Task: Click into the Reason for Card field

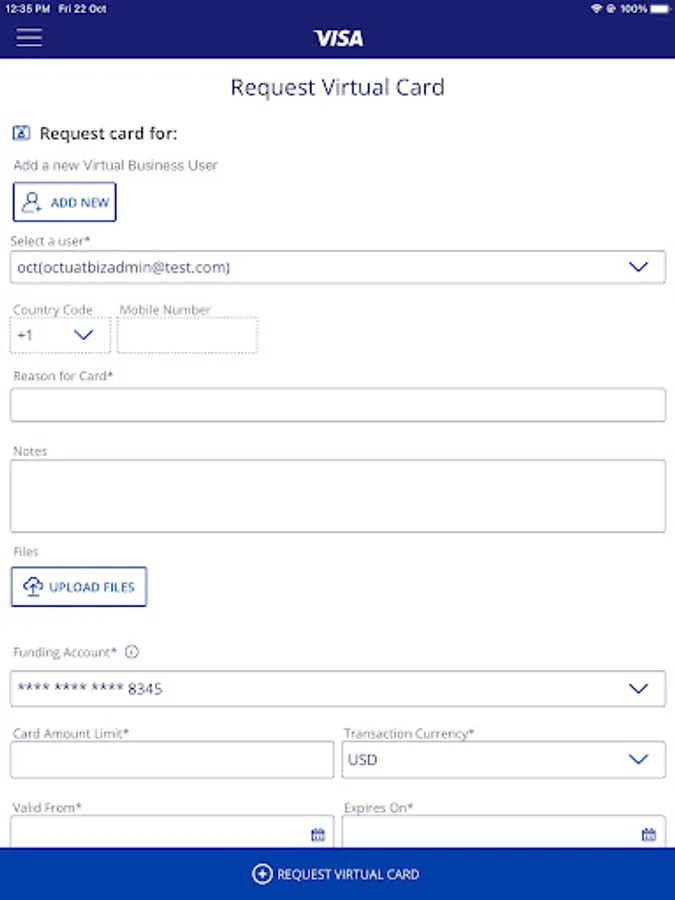Action: (x=337, y=405)
